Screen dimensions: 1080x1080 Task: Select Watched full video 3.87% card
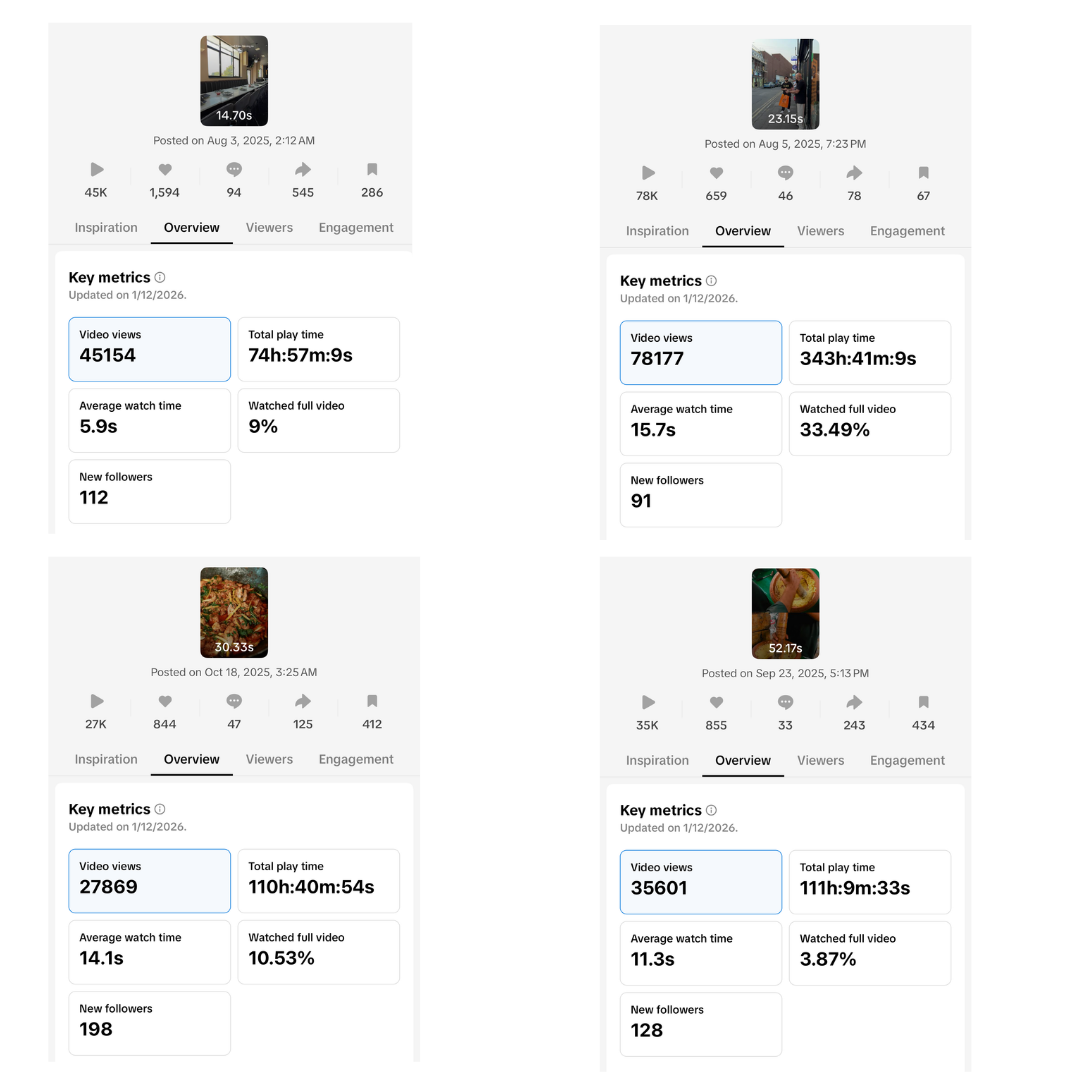tap(869, 953)
